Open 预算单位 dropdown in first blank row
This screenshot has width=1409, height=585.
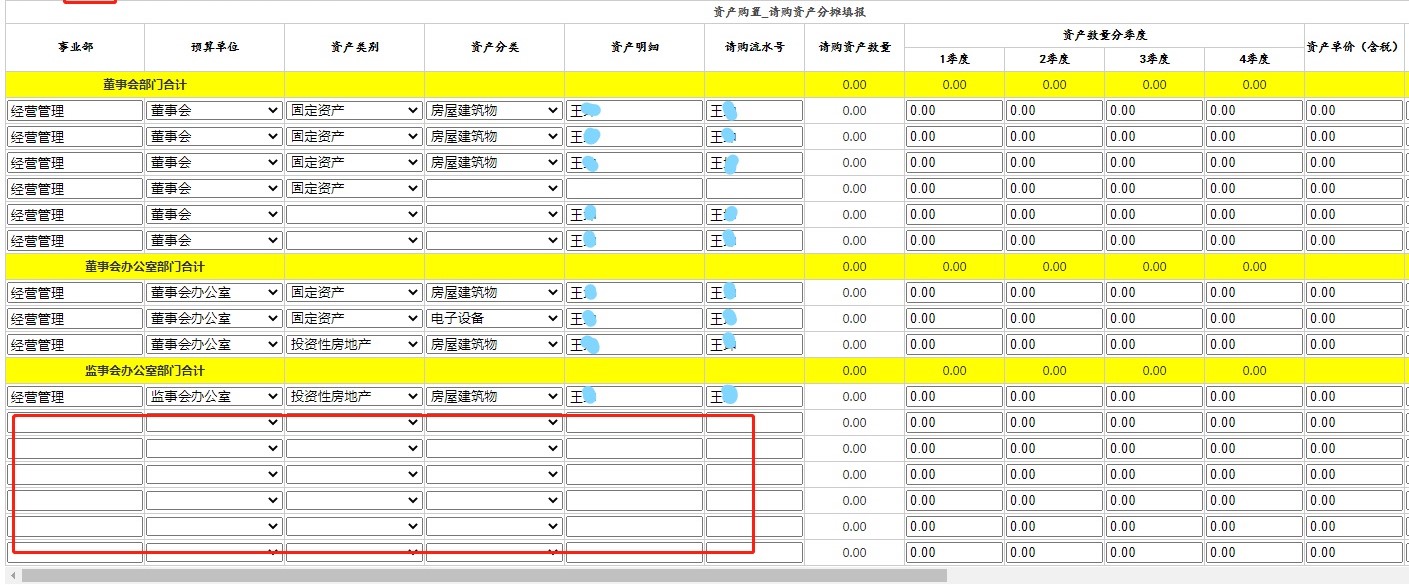[214, 422]
